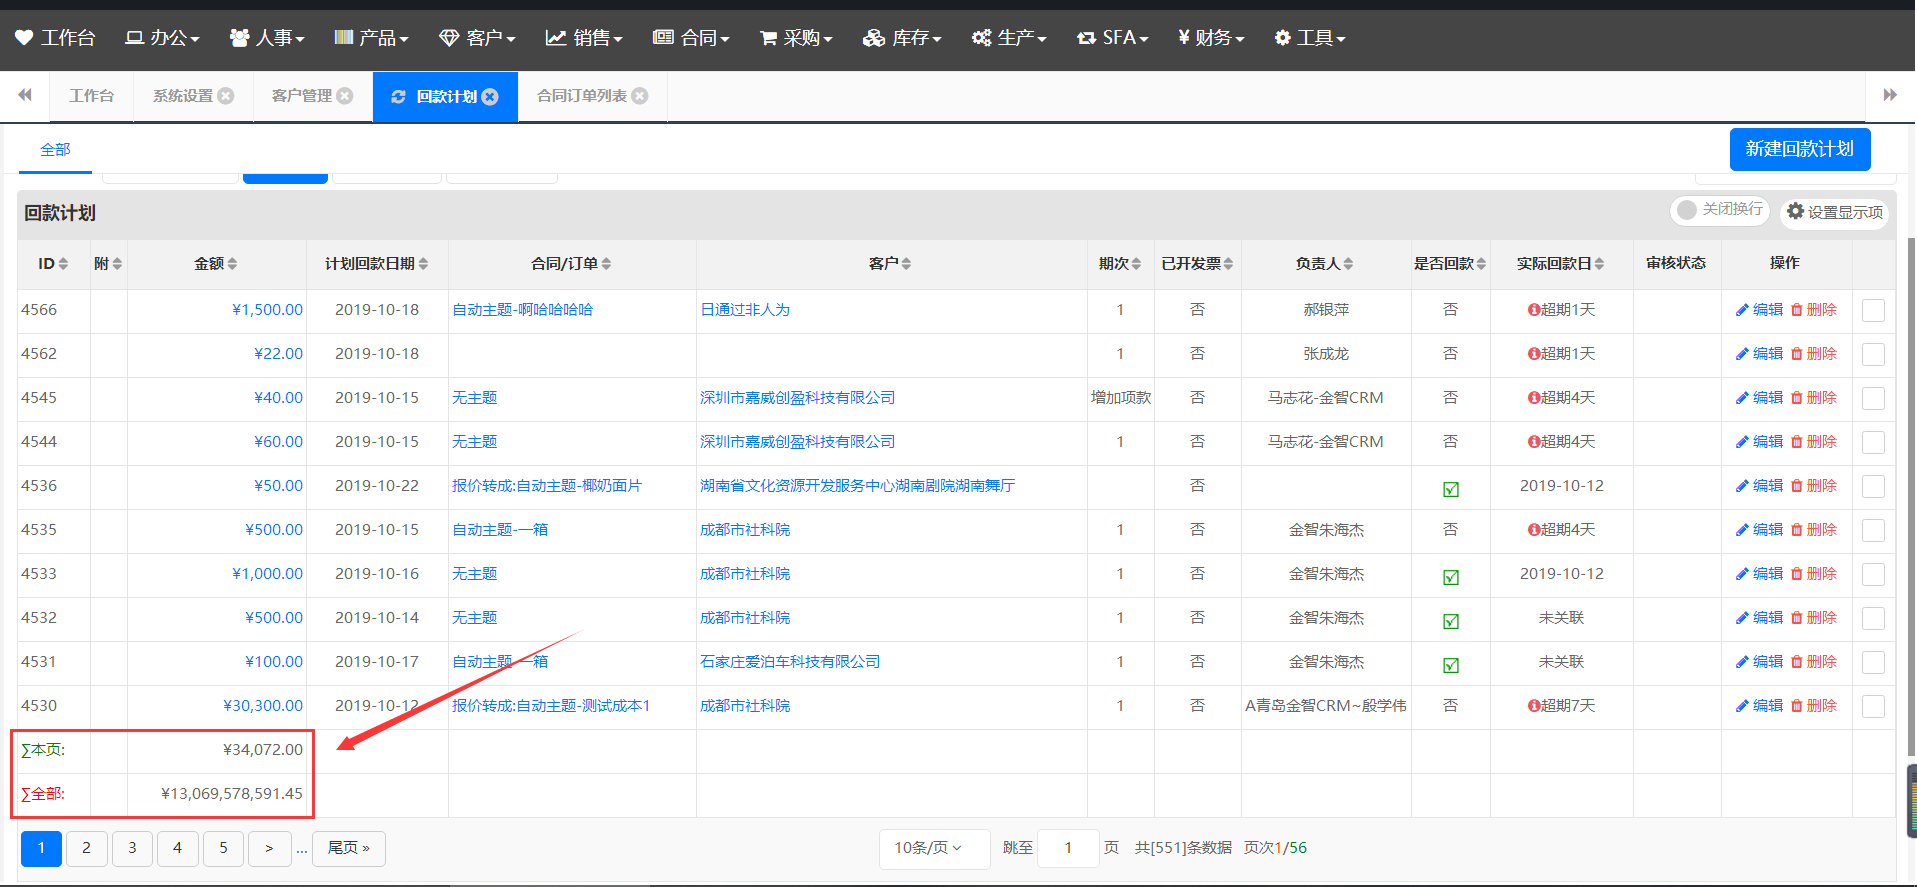Open the 合同 menu
This screenshot has width=1917, height=887.
point(691,38)
